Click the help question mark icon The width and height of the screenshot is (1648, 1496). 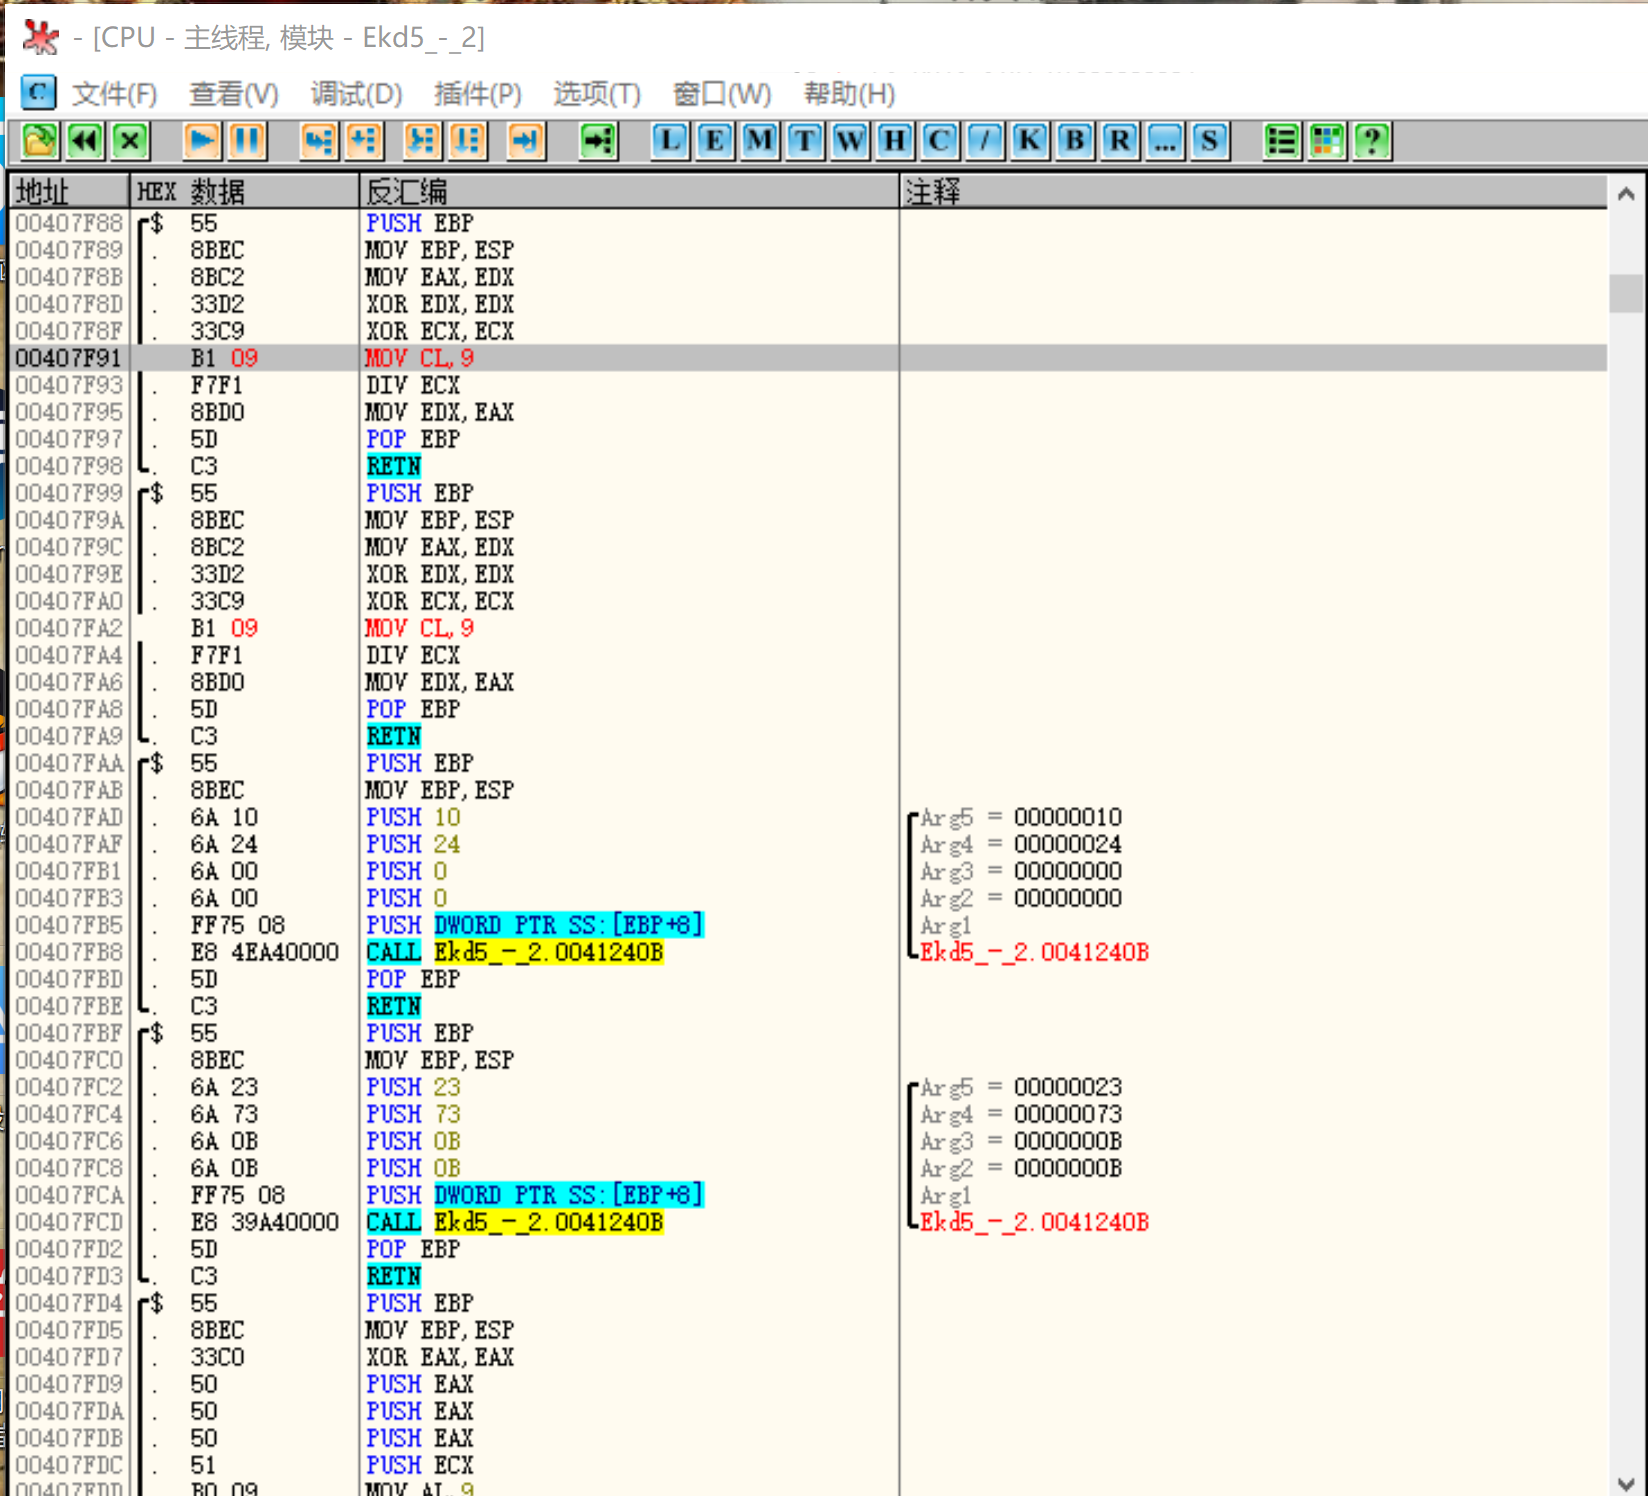[1372, 141]
